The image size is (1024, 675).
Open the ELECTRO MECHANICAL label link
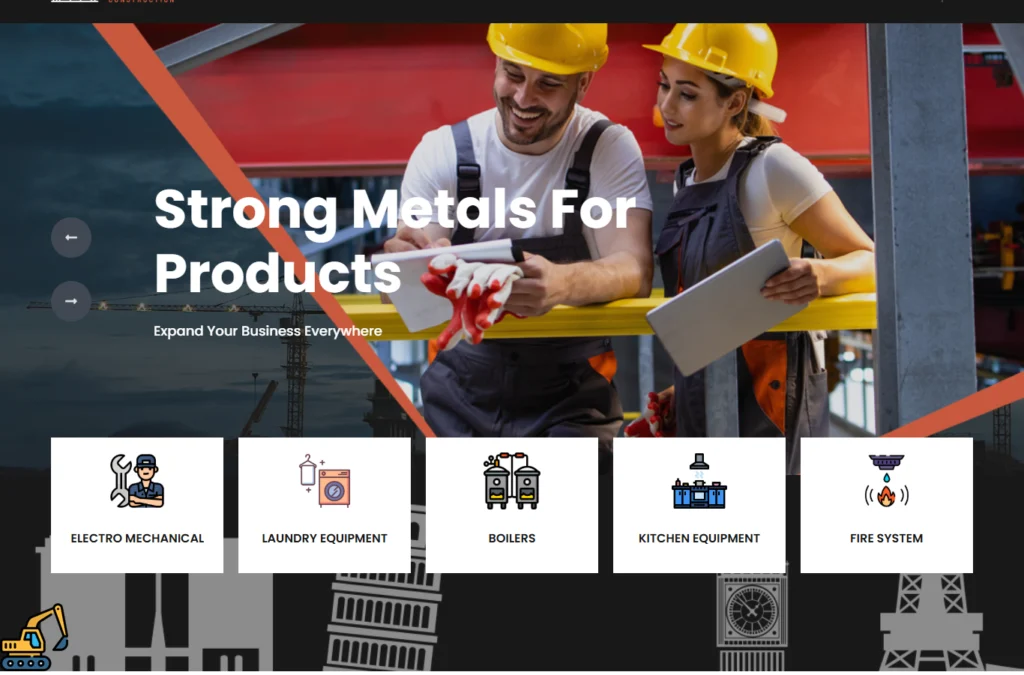pos(137,539)
